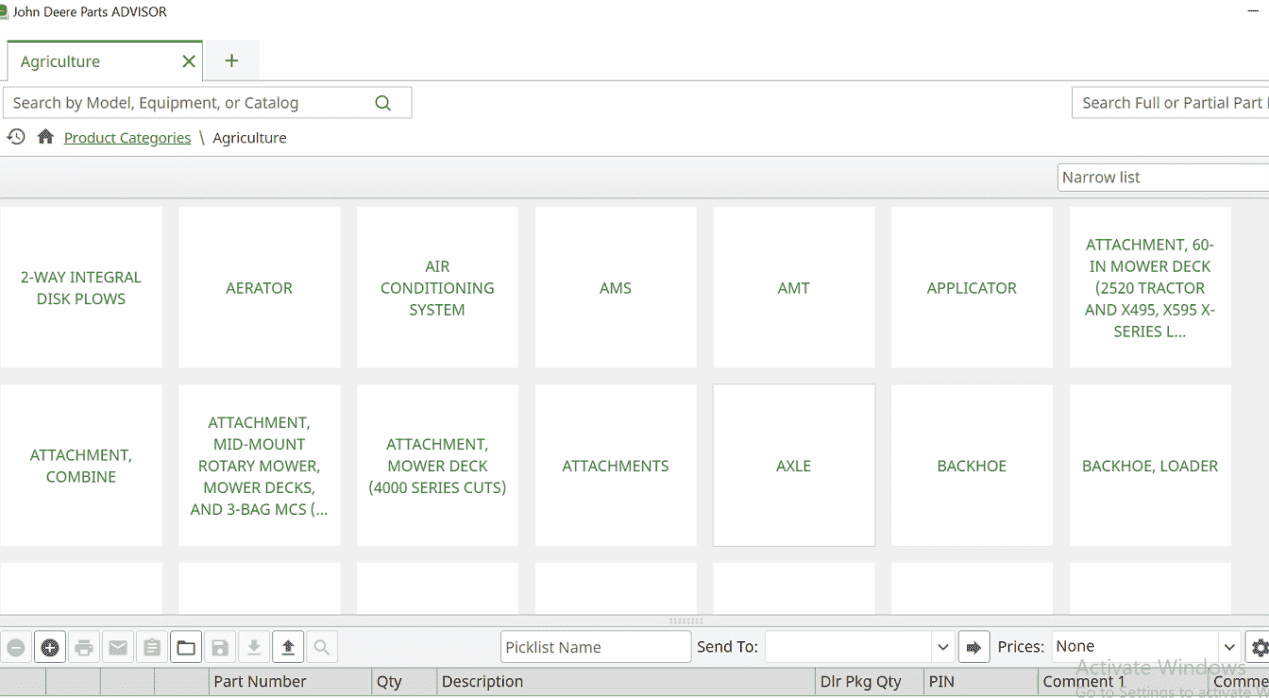Click the download arrow icon
1269x698 pixels.
click(254, 647)
